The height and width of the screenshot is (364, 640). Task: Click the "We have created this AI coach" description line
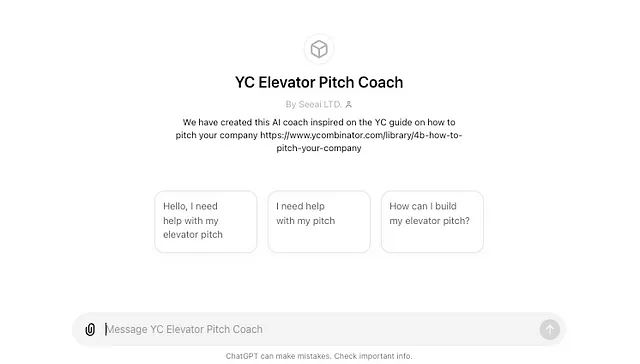(319, 122)
